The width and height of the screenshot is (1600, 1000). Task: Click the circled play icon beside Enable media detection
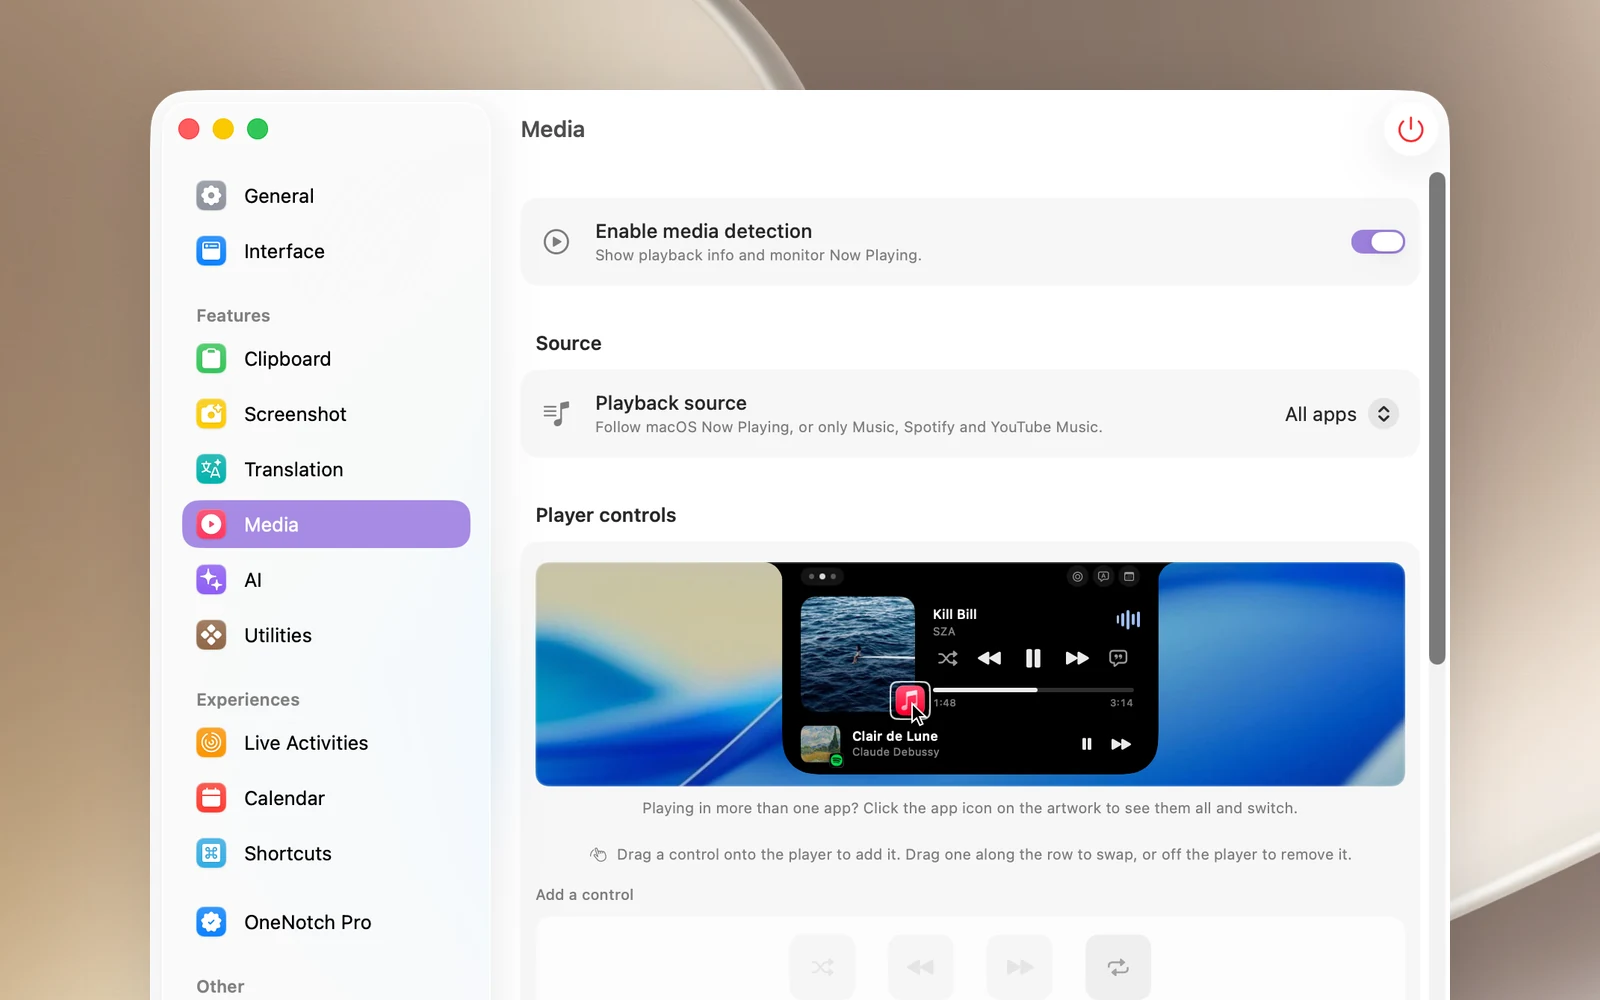(x=556, y=242)
